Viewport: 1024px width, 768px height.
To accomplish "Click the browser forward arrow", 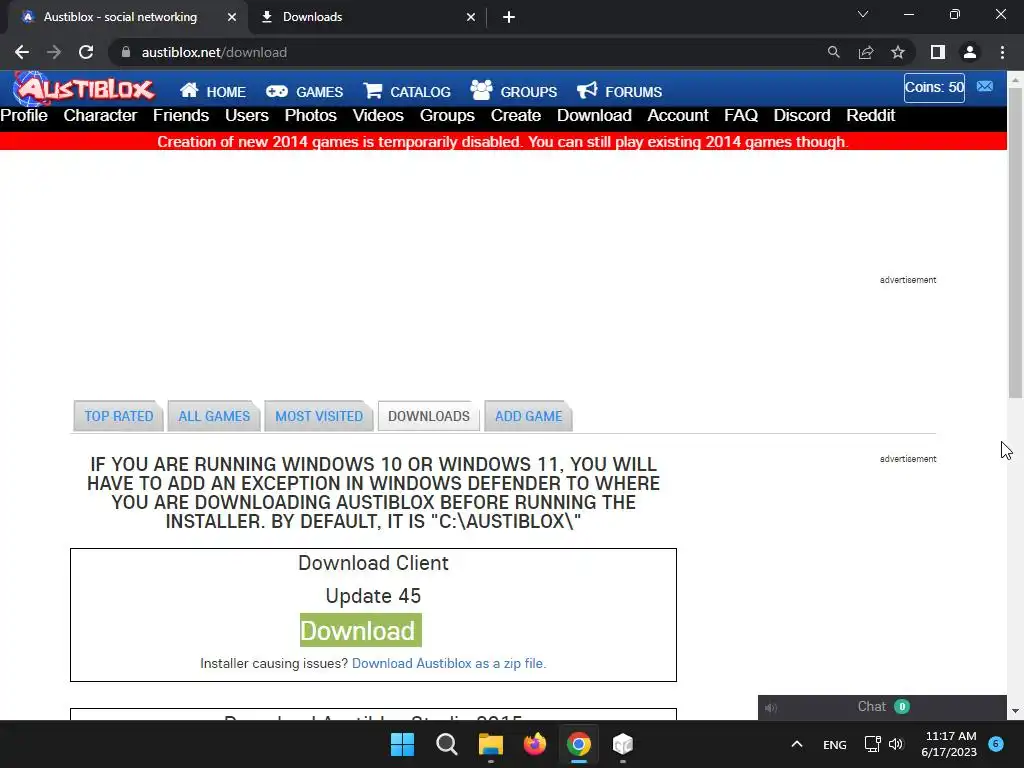I will (x=54, y=52).
